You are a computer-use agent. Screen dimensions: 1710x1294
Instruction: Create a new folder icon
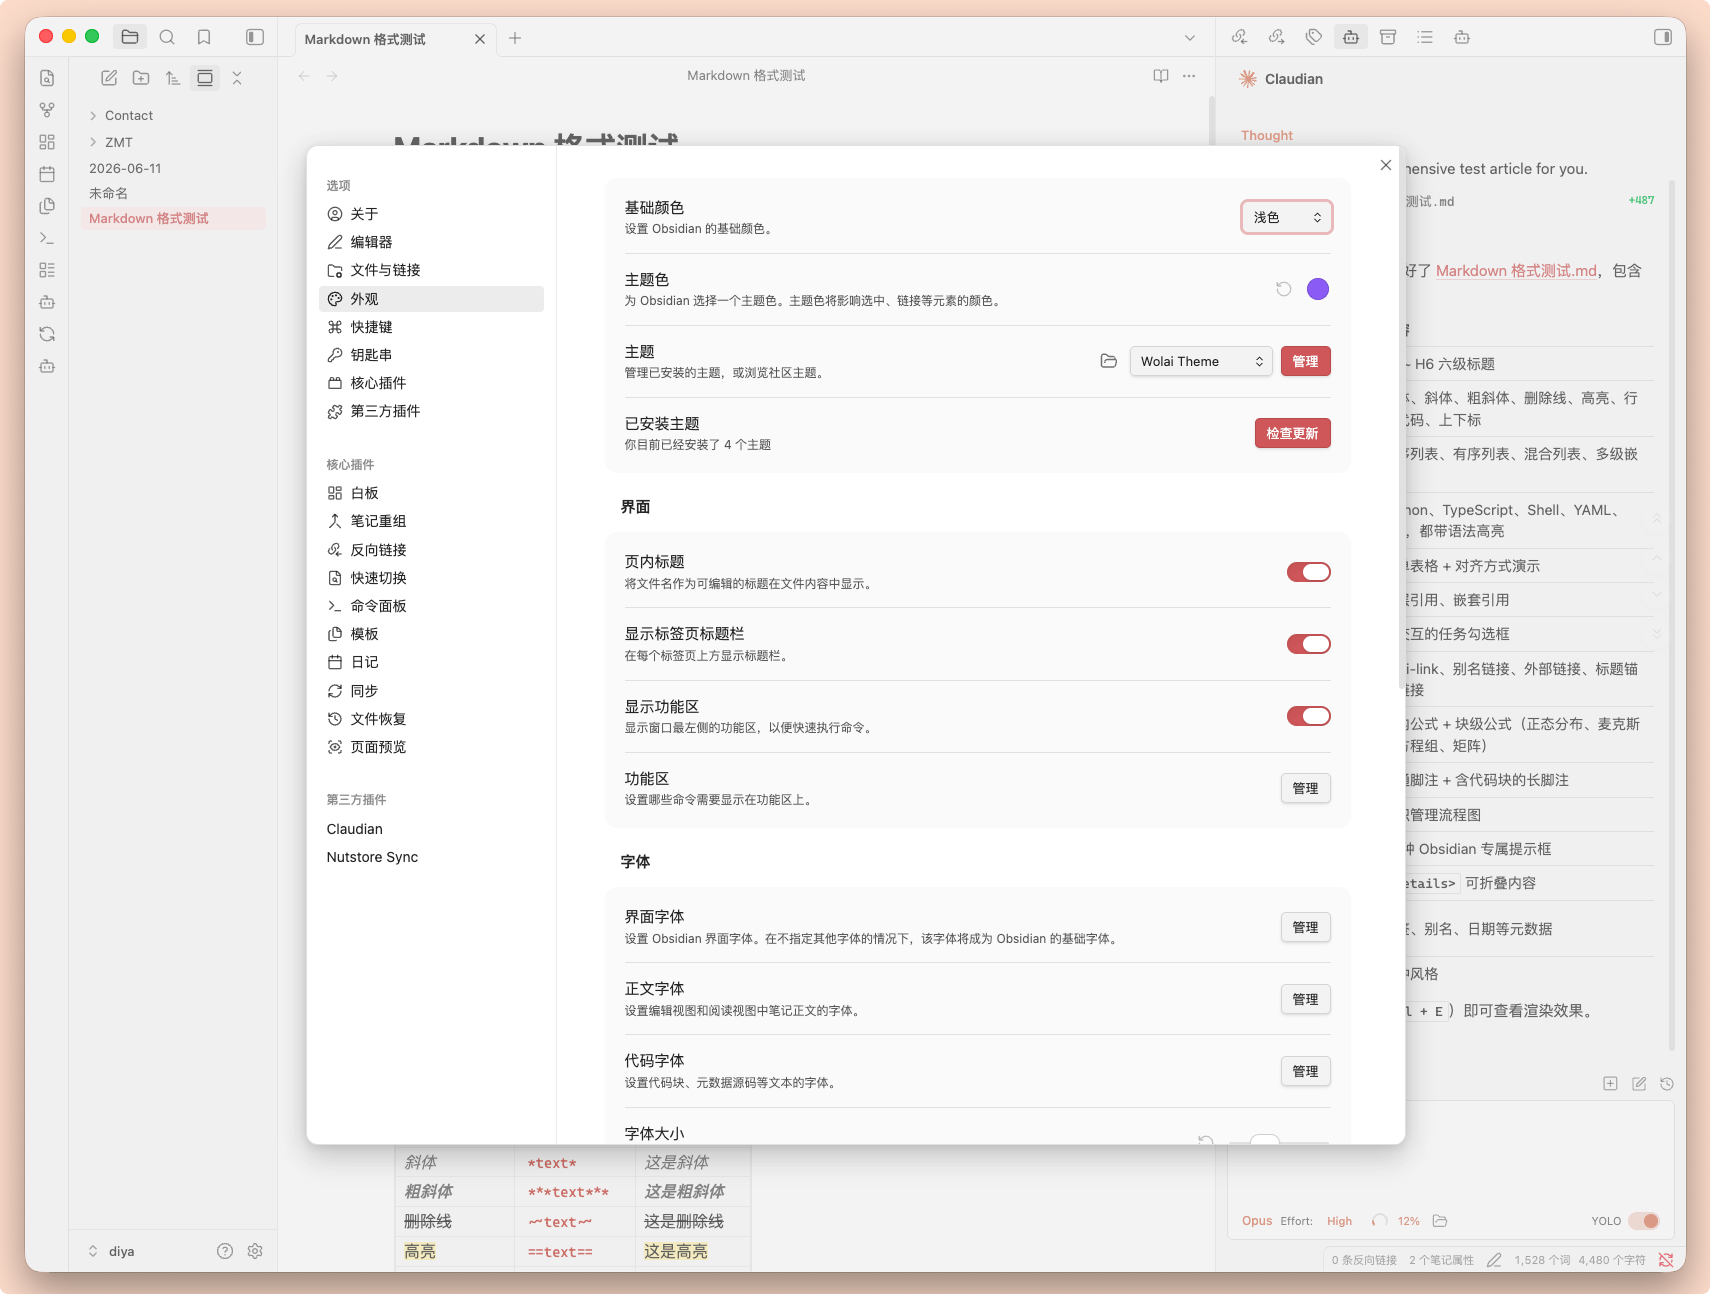[141, 78]
